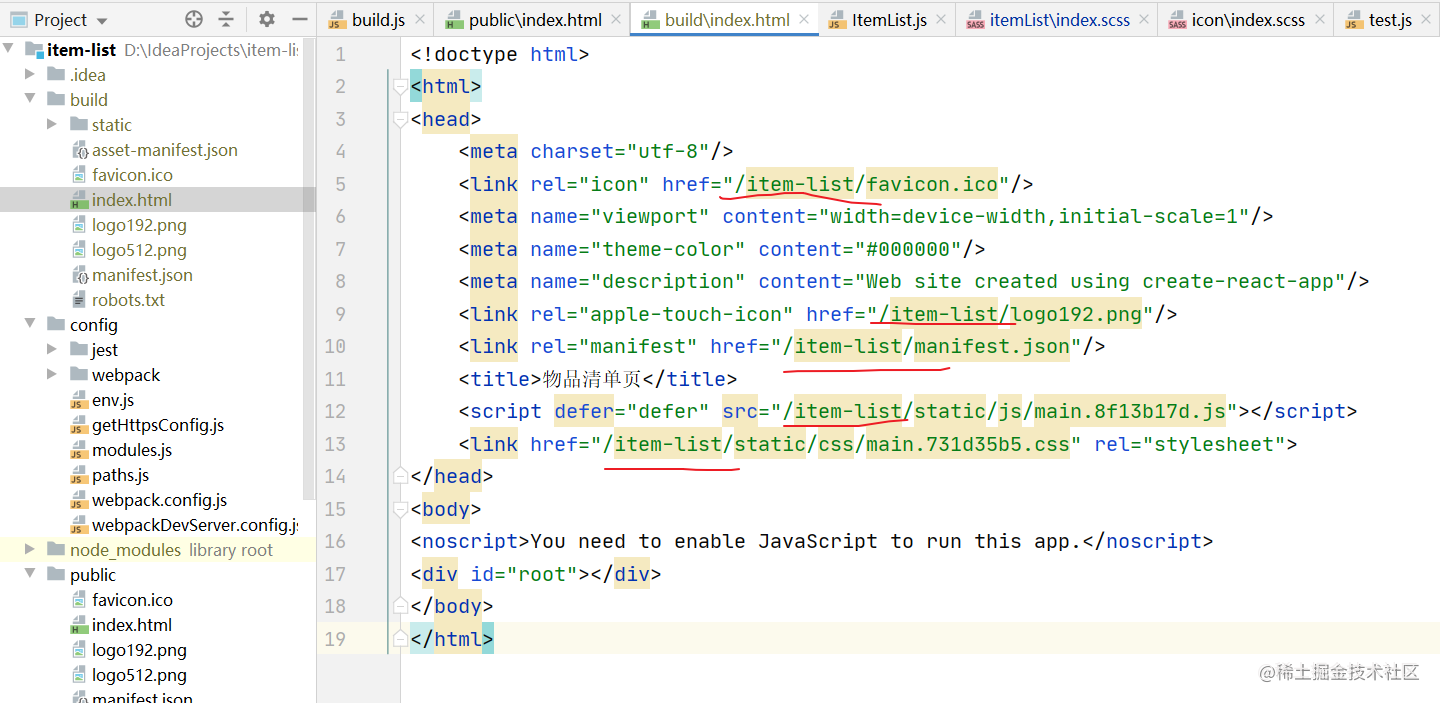Image resolution: width=1440 pixels, height=703 pixels.
Task: Collapse the public folder
Action: [30, 574]
